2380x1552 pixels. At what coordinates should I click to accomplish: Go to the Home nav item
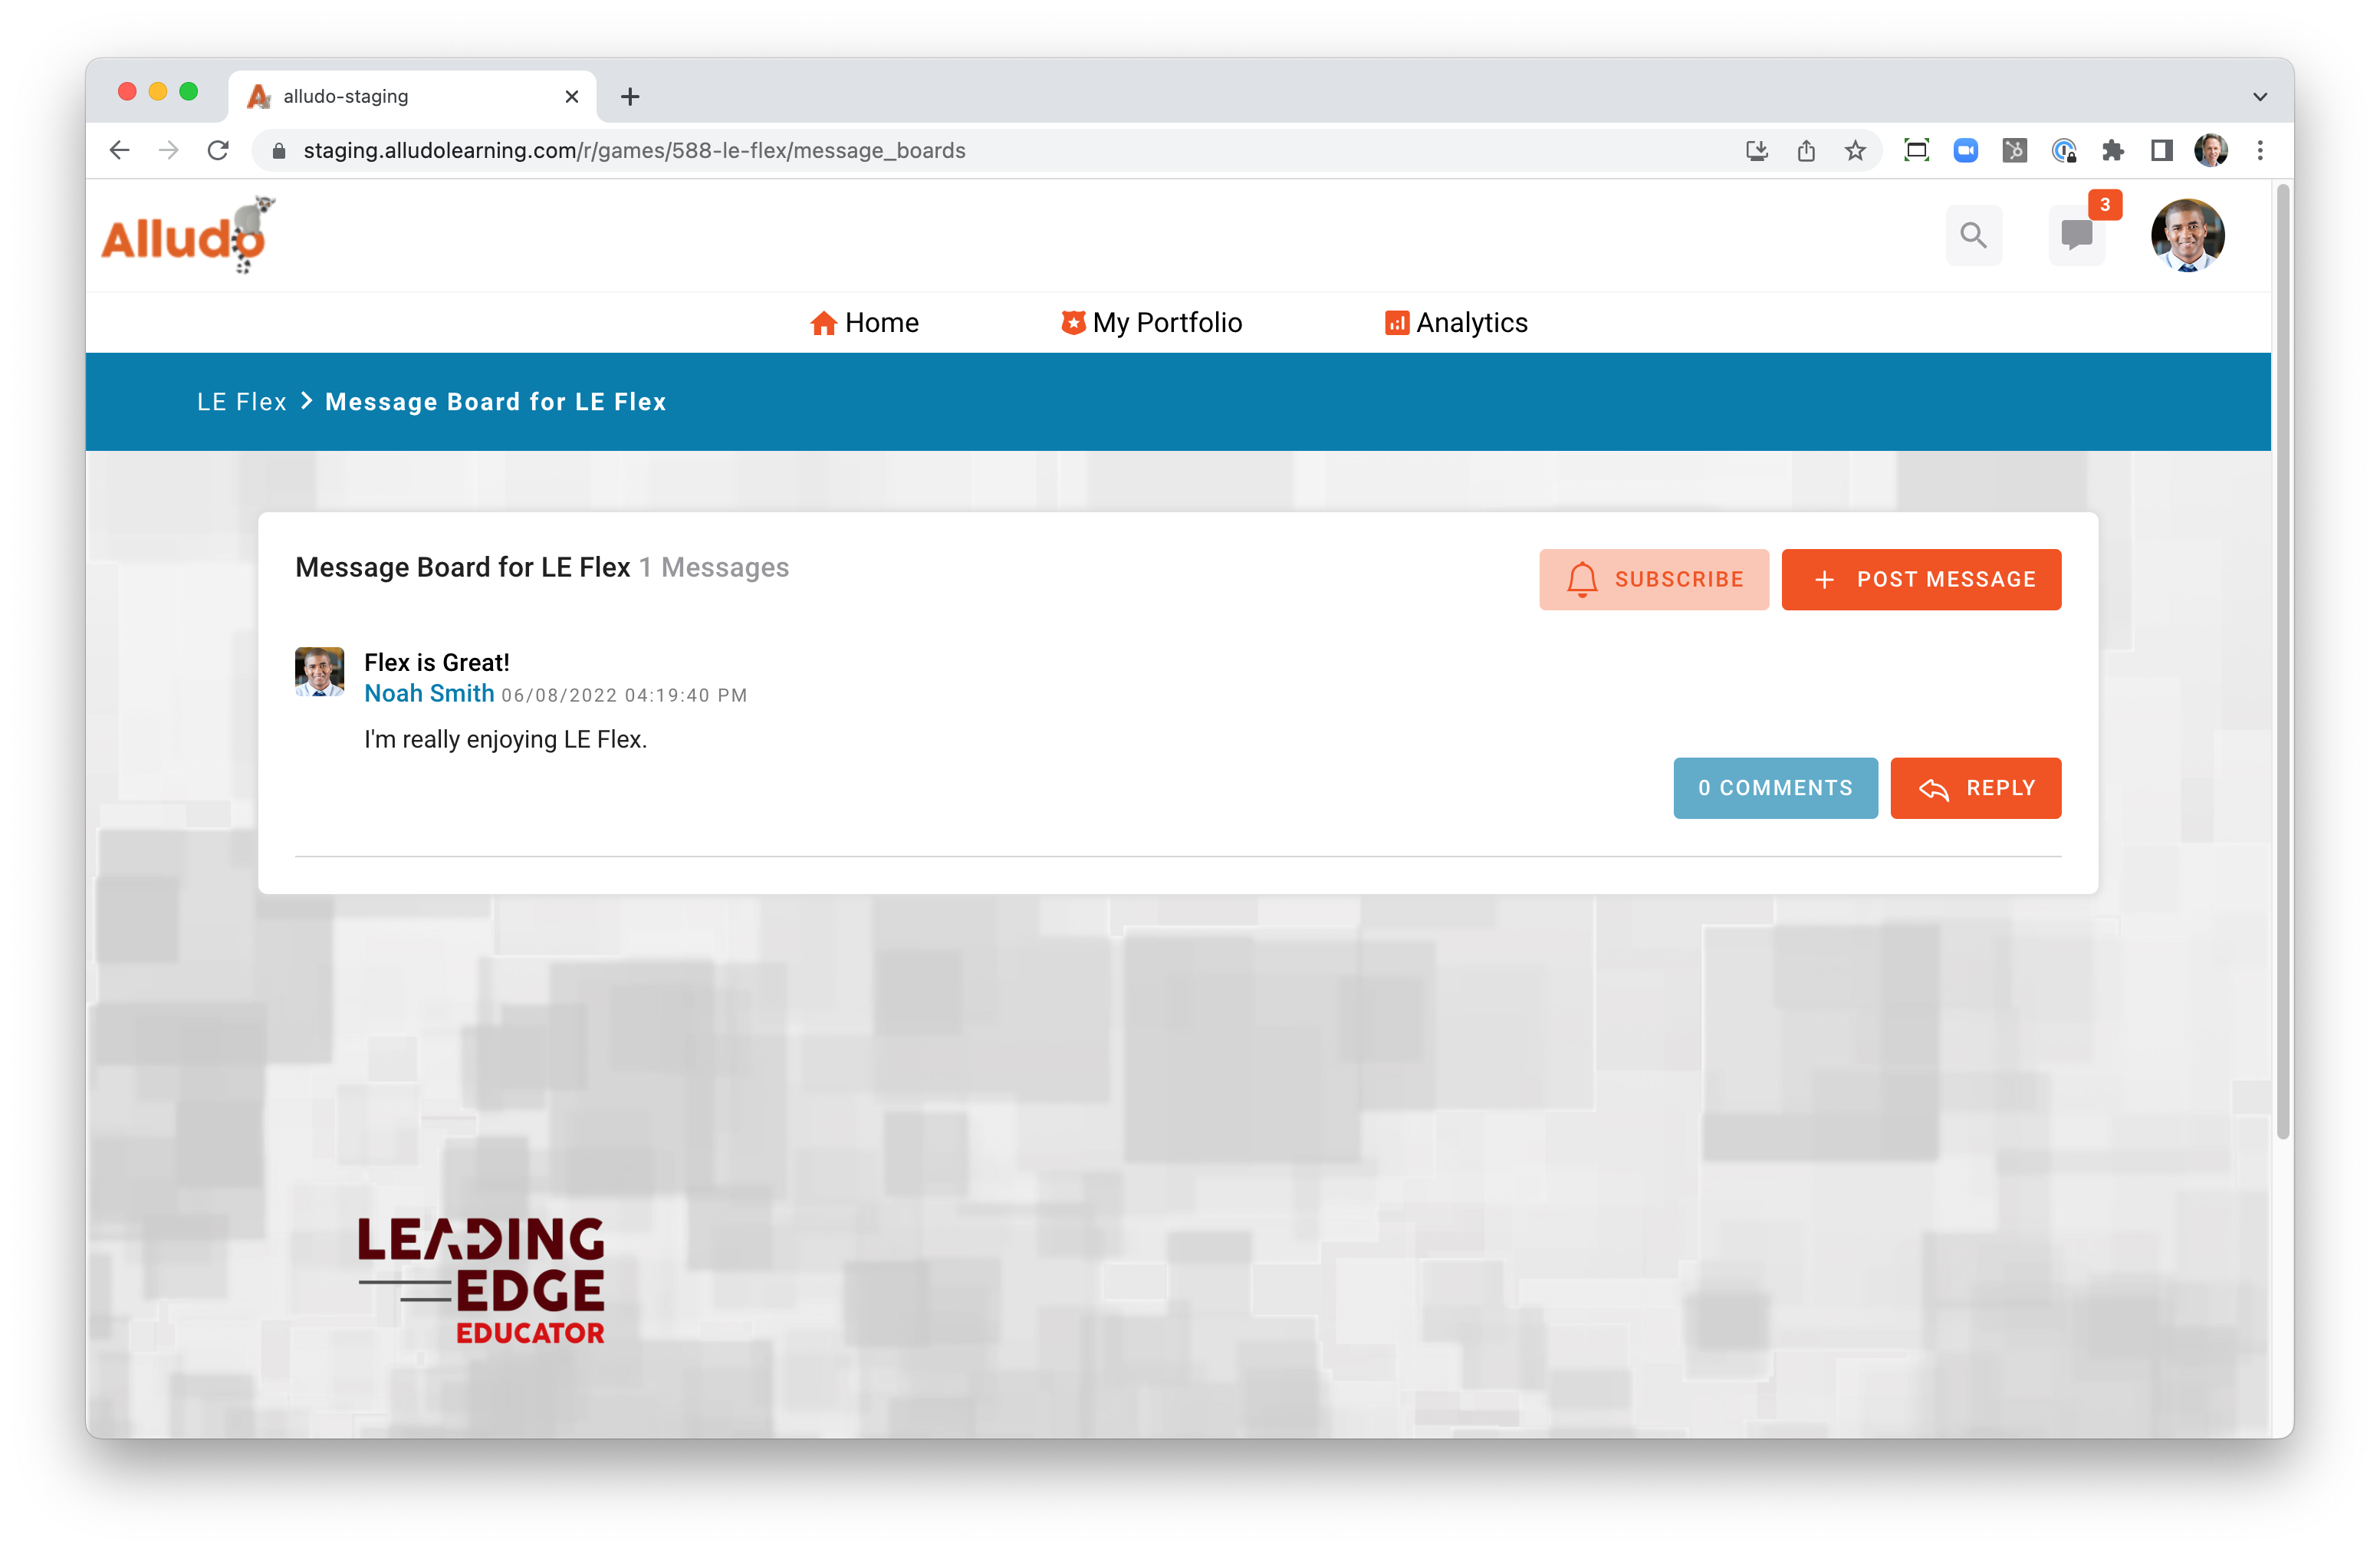[864, 323]
